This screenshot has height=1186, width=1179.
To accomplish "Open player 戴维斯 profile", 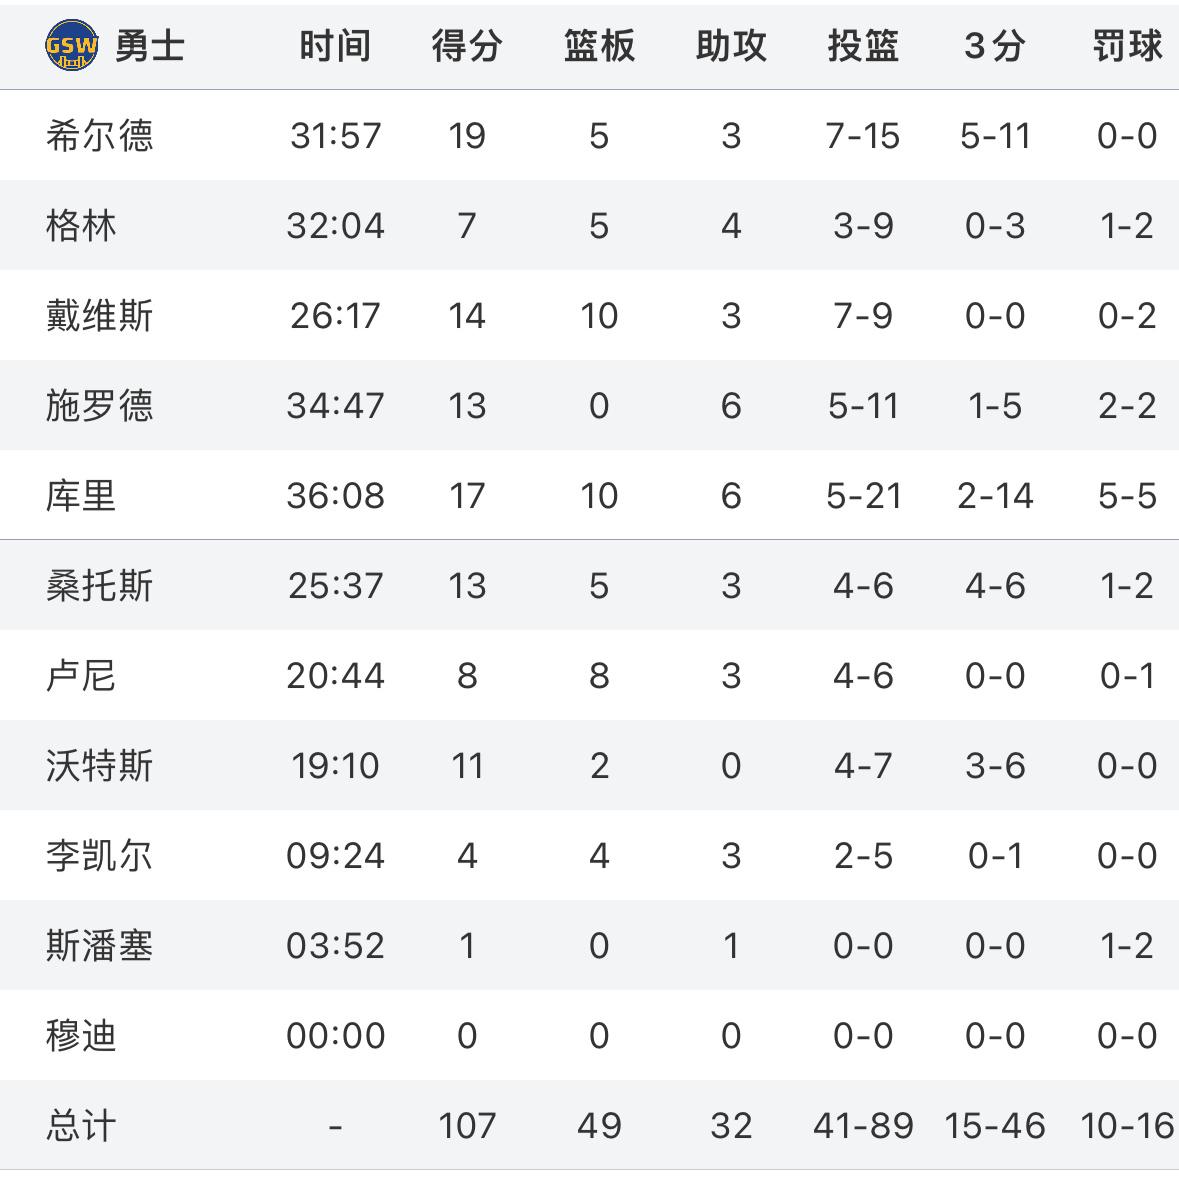I will coord(99,316).
